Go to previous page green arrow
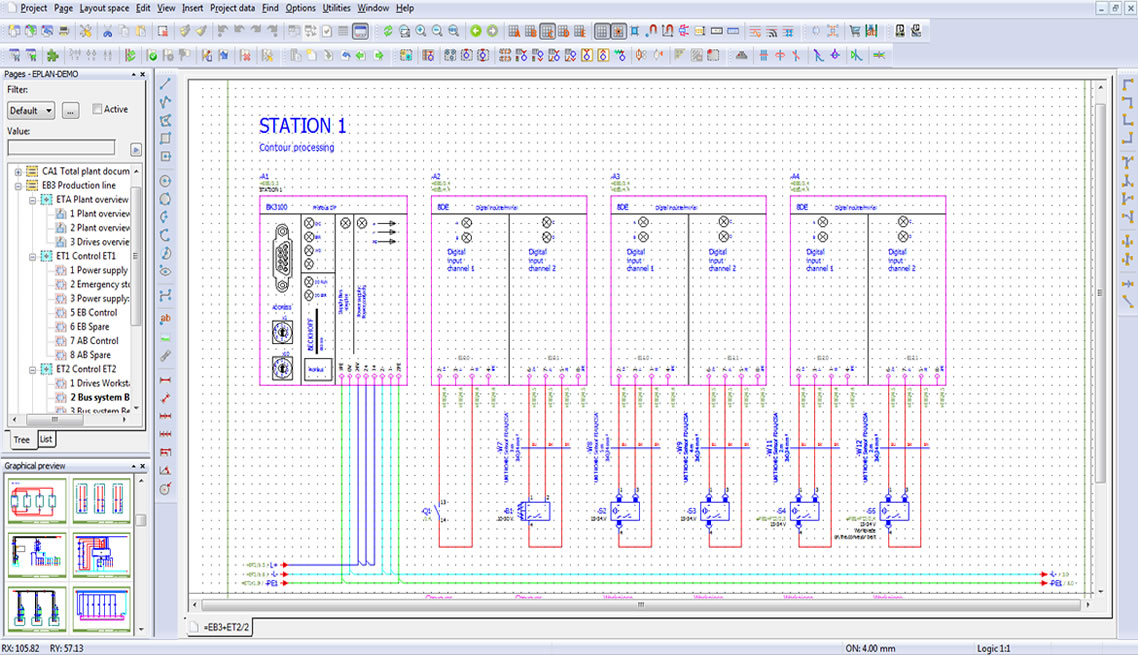Image resolution: width=1138 pixels, height=655 pixels. pos(475,31)
